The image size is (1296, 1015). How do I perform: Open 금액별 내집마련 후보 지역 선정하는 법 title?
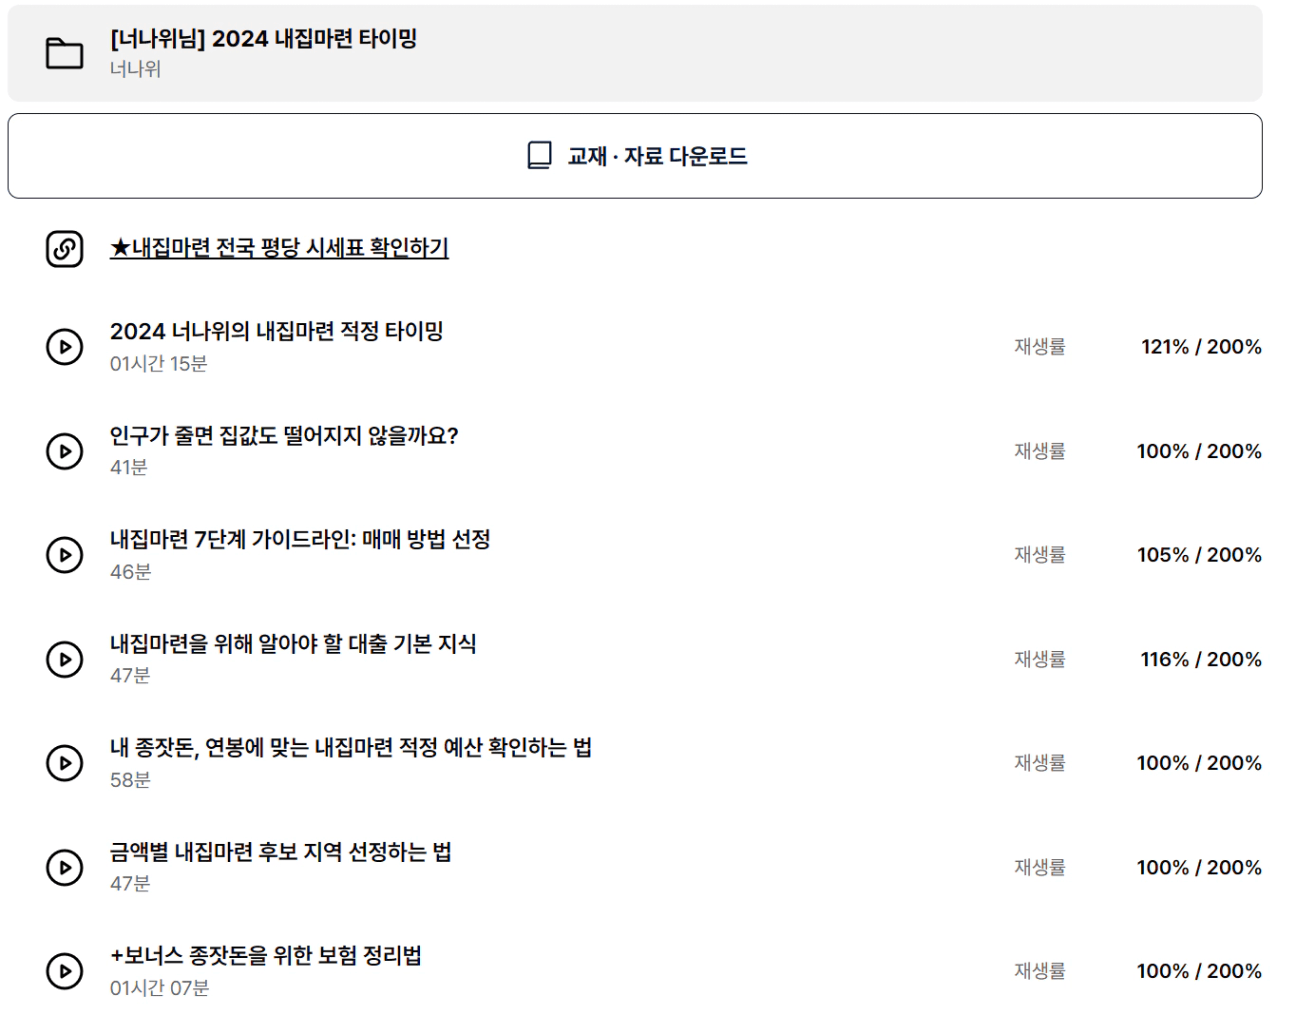click(281, 852)
